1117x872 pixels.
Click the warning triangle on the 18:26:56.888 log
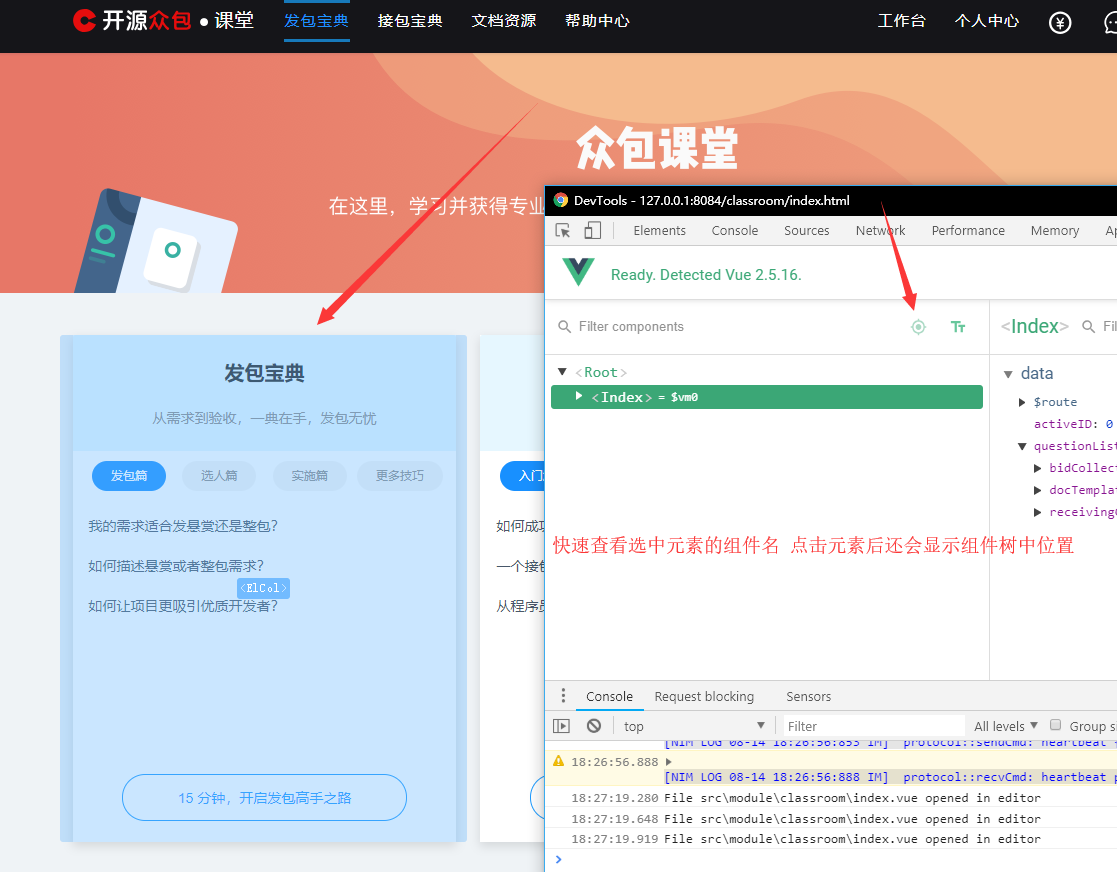558,761
